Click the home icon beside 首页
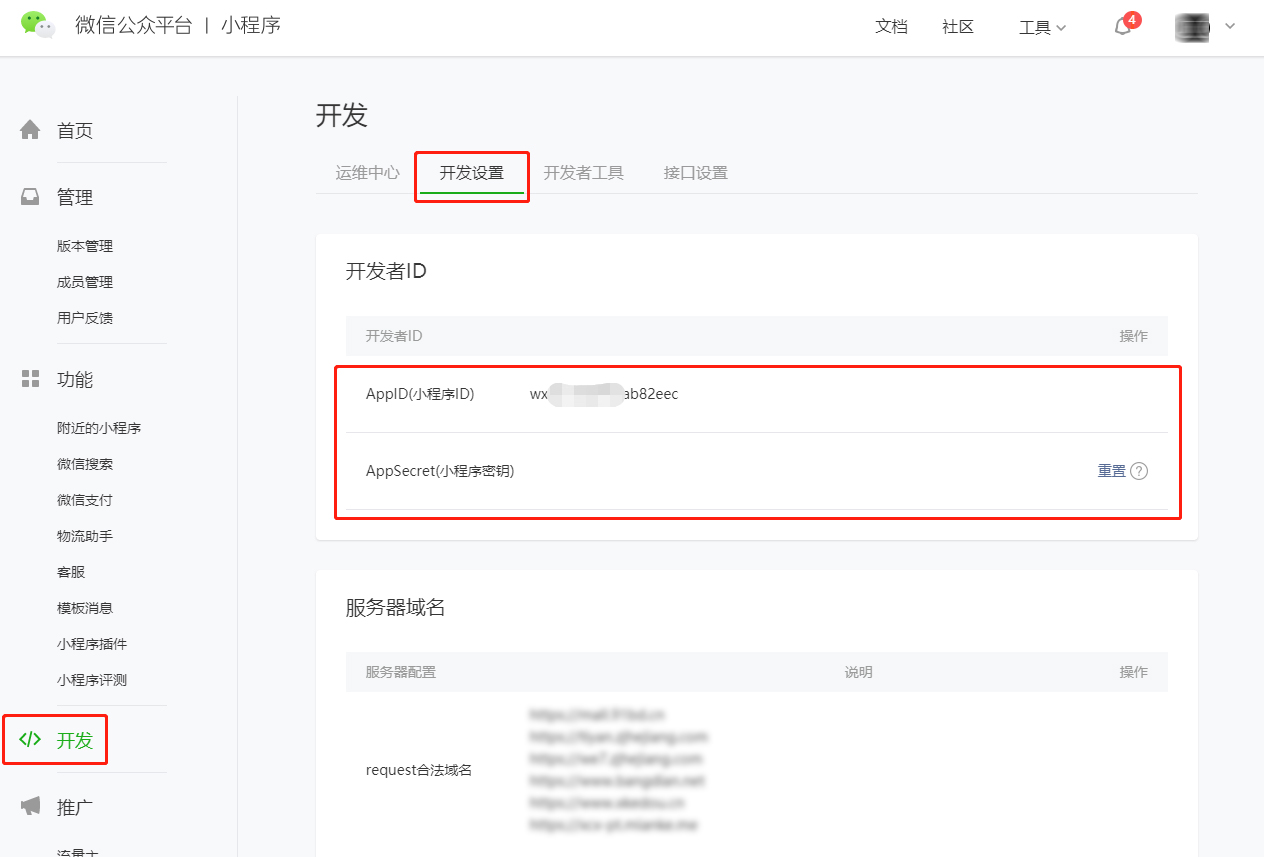This screenshot has height=857, width=1264. pos(31,130)
